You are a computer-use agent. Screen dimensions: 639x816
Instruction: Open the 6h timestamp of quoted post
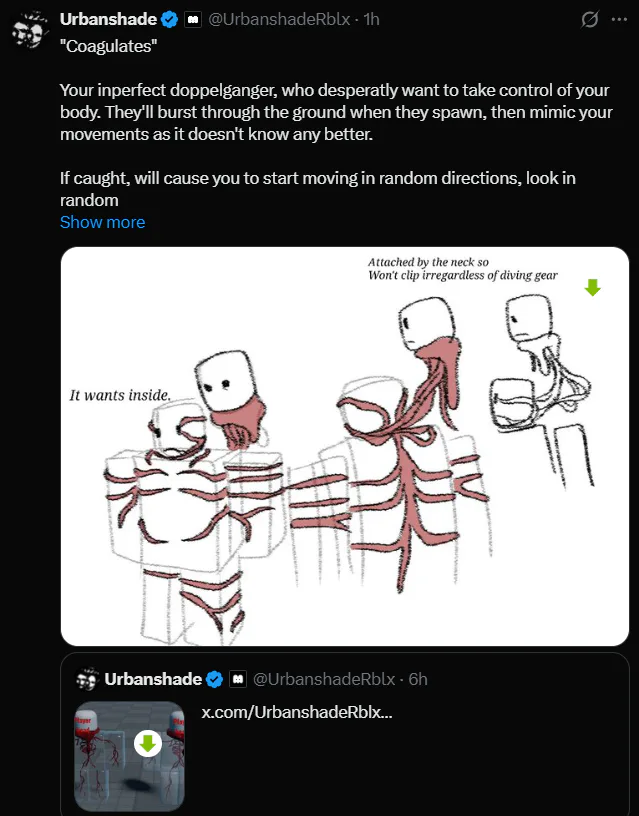416,680
